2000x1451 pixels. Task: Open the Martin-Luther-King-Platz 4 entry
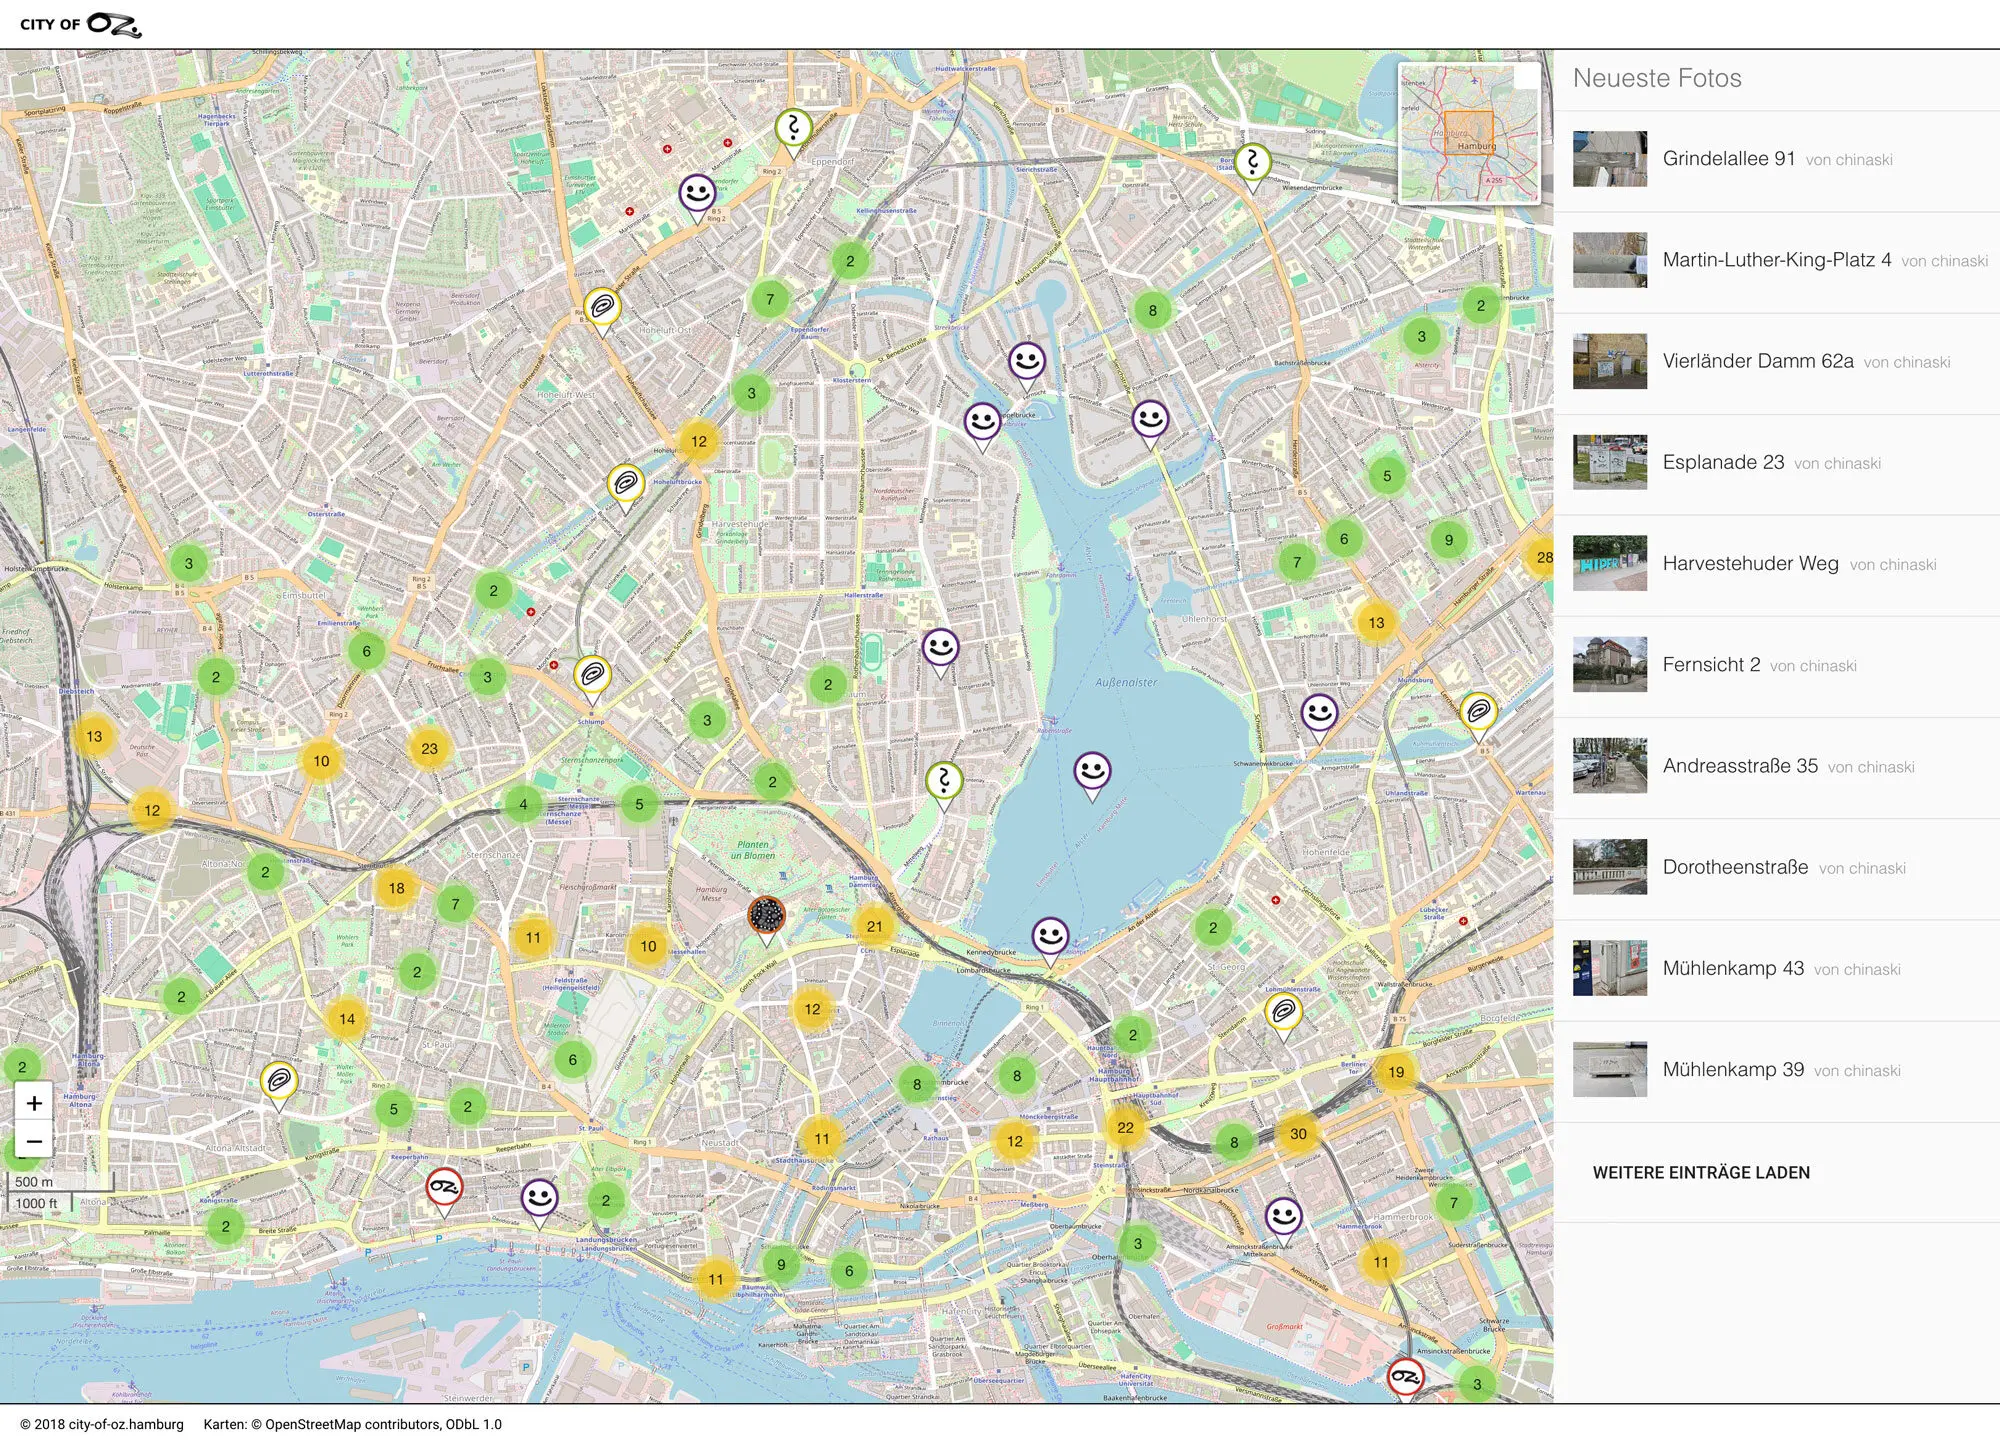[x=1776, y=260]
